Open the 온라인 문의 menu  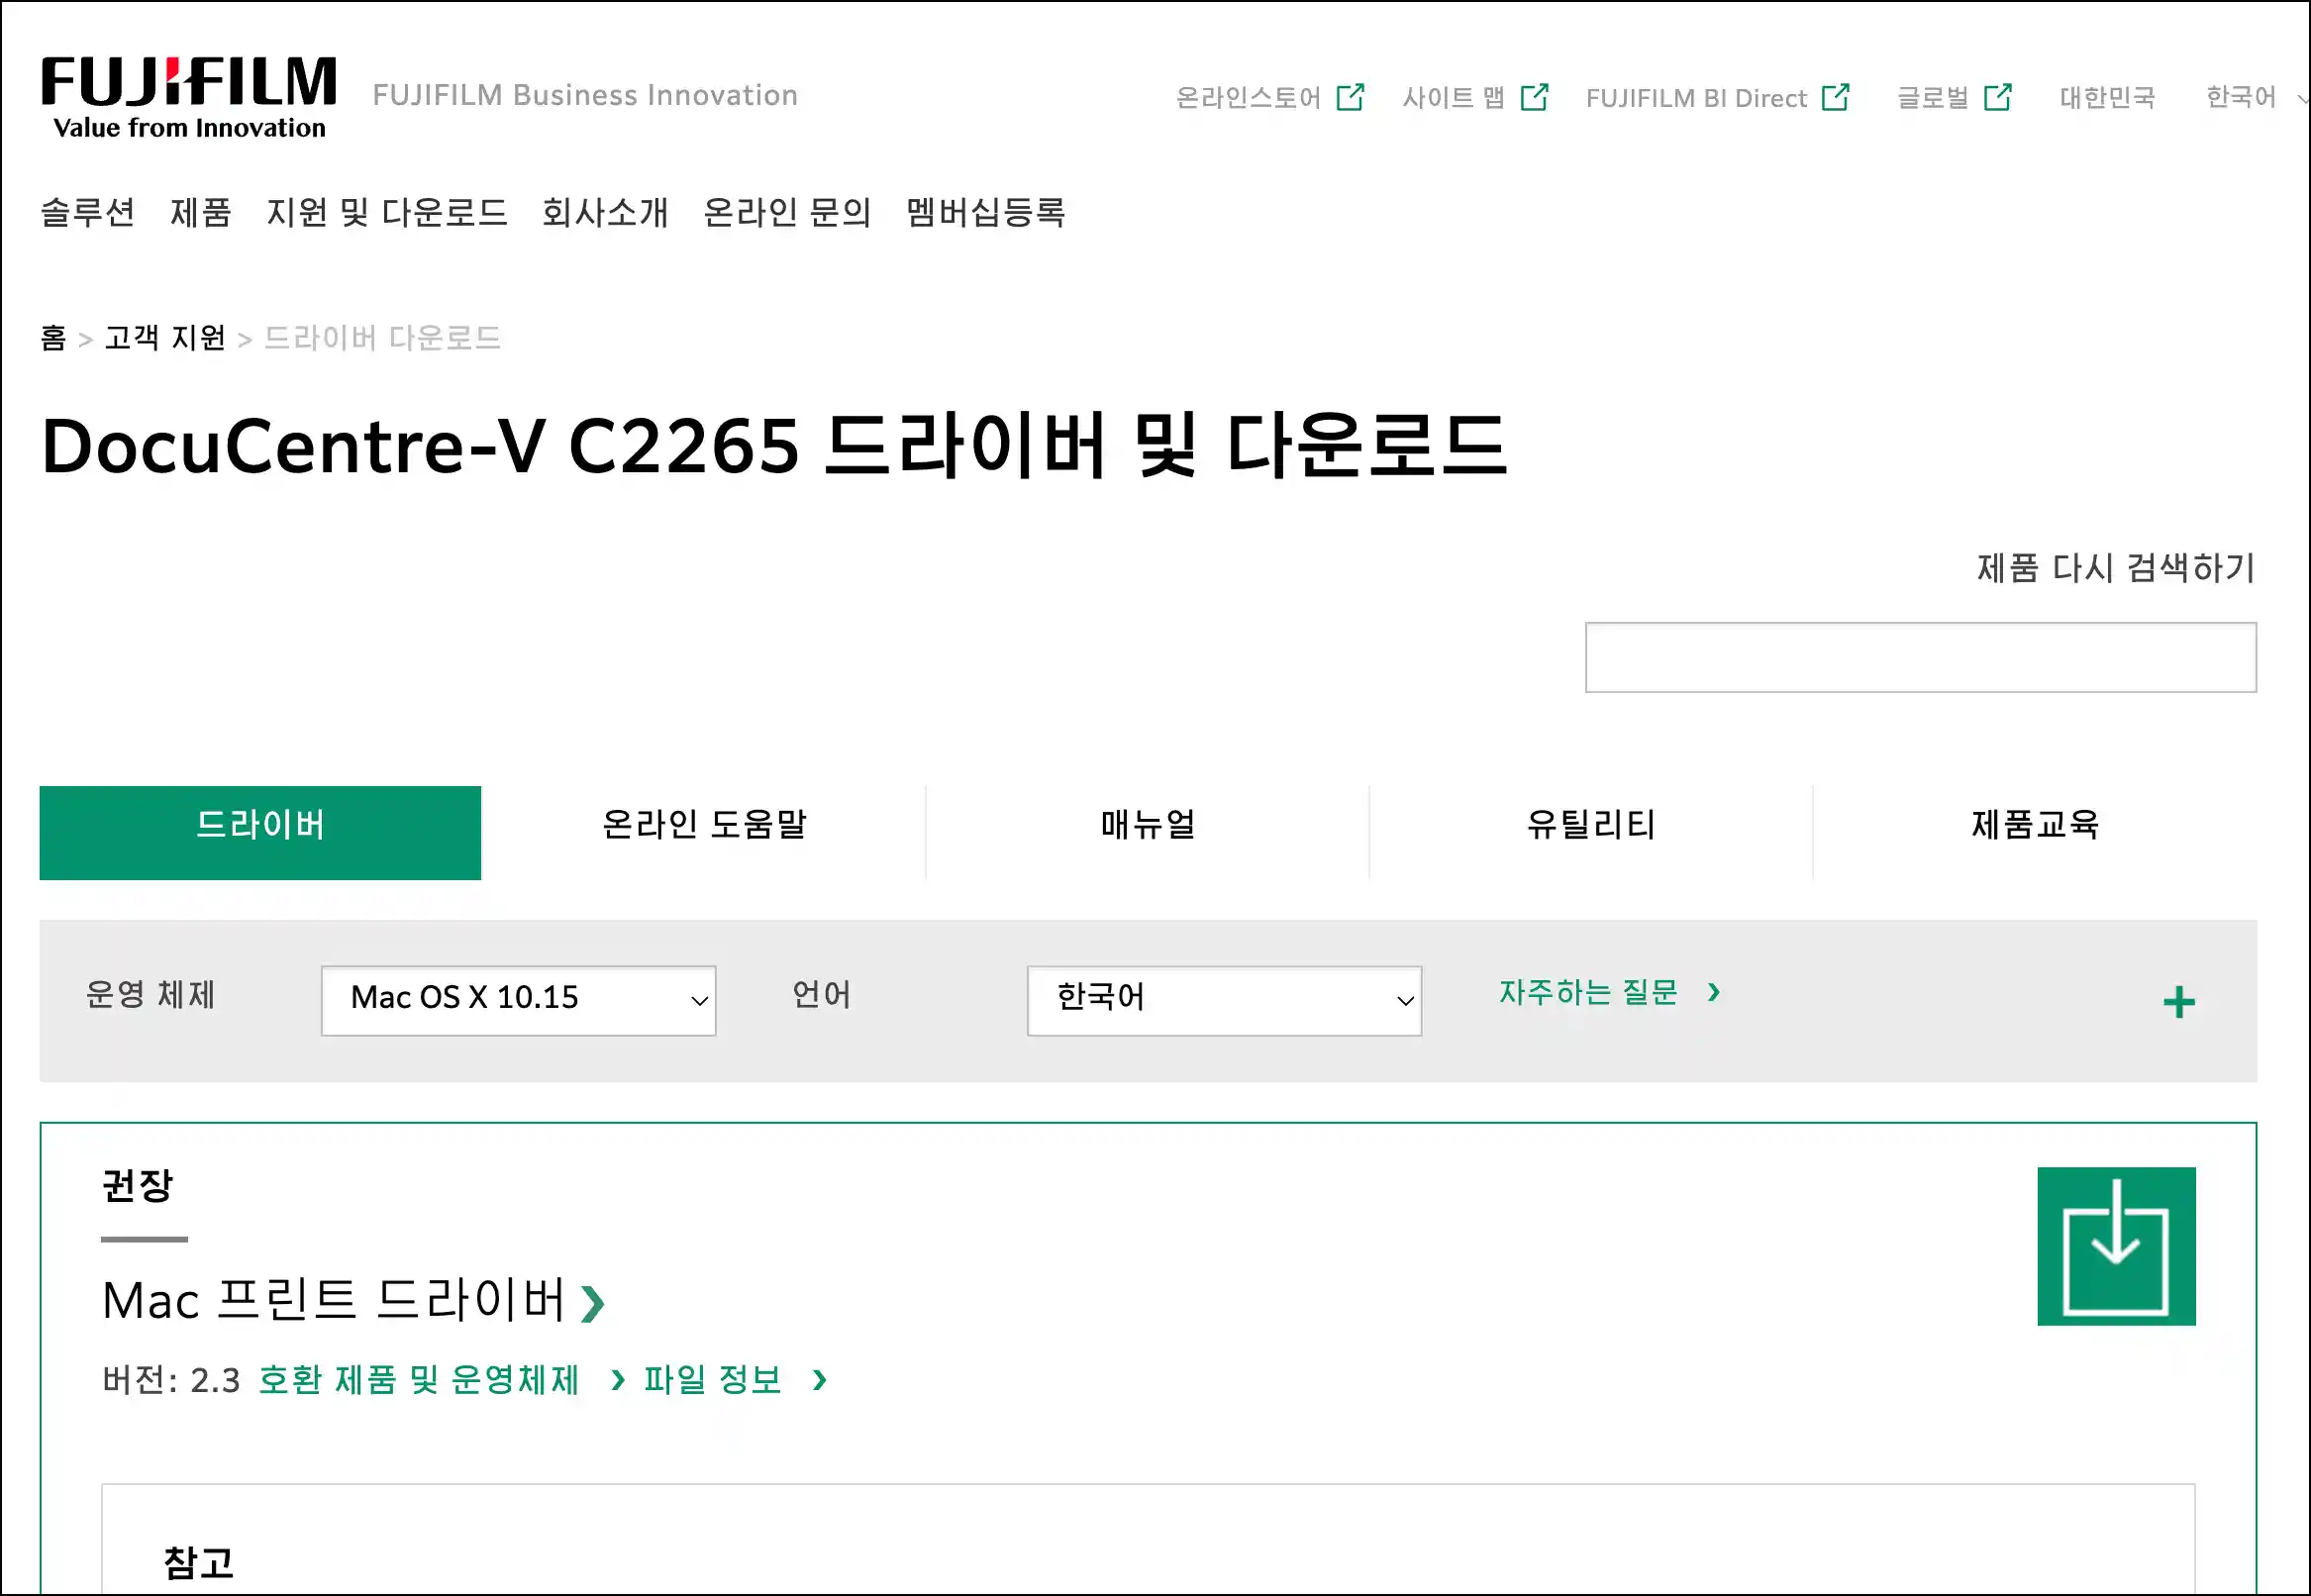coord(787,212)
